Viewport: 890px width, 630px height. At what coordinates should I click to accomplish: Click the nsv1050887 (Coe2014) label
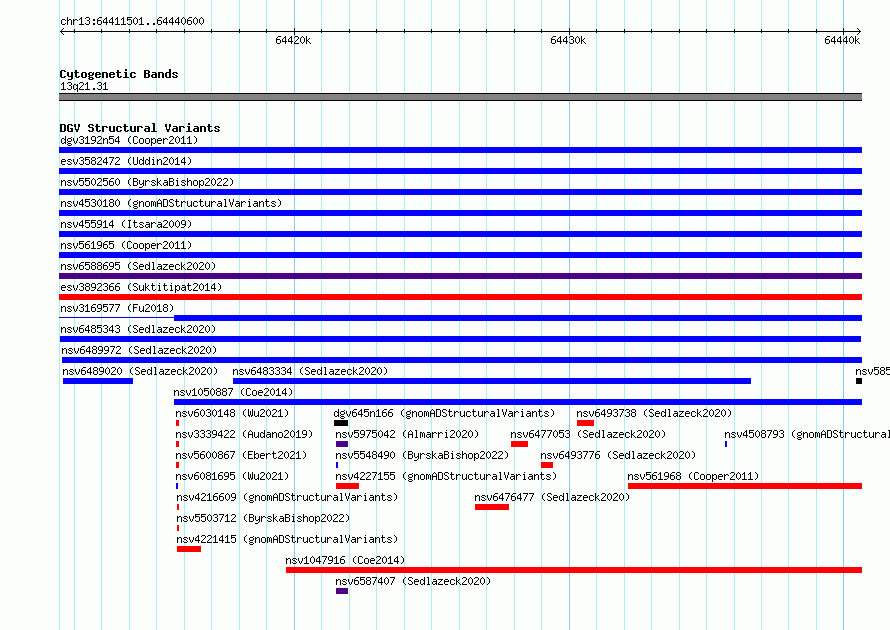(233, 392)
